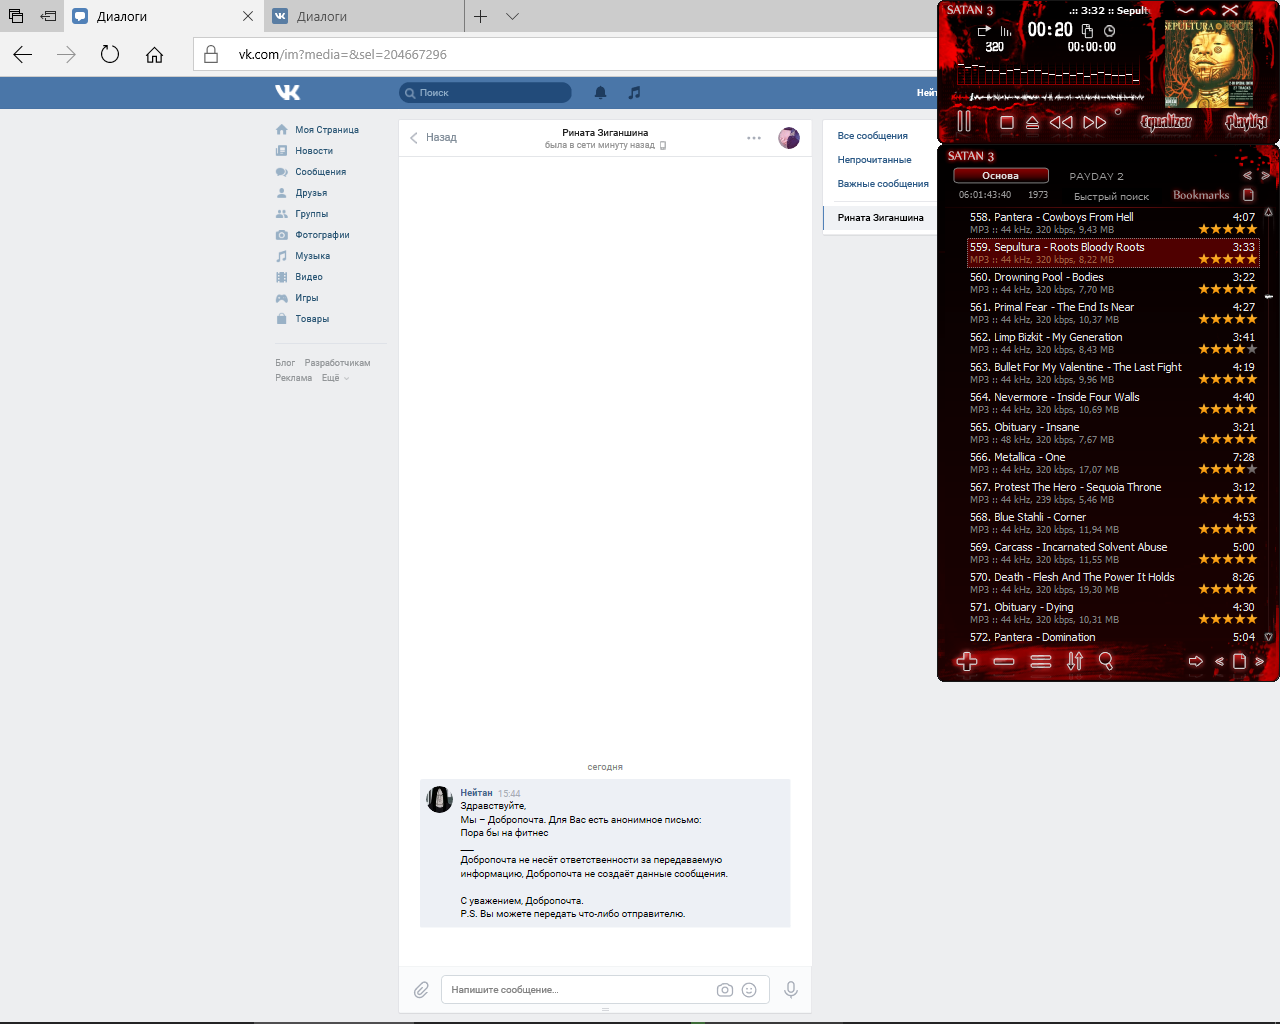1280x1024 pixels.
Task: Skip to next track in player
Action: pyautogui.click(x=1095, y=122)
